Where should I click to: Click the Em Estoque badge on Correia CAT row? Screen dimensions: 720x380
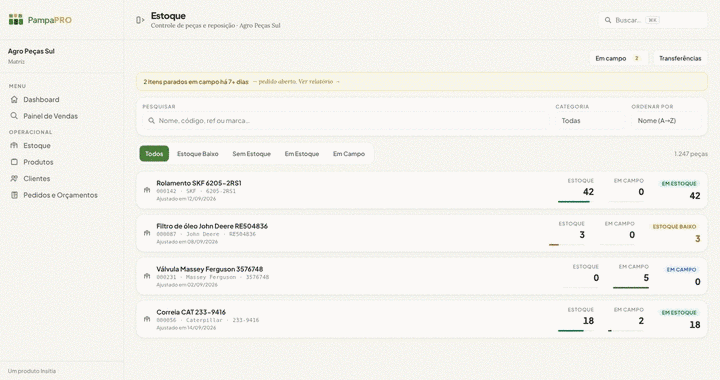point(679,313)
